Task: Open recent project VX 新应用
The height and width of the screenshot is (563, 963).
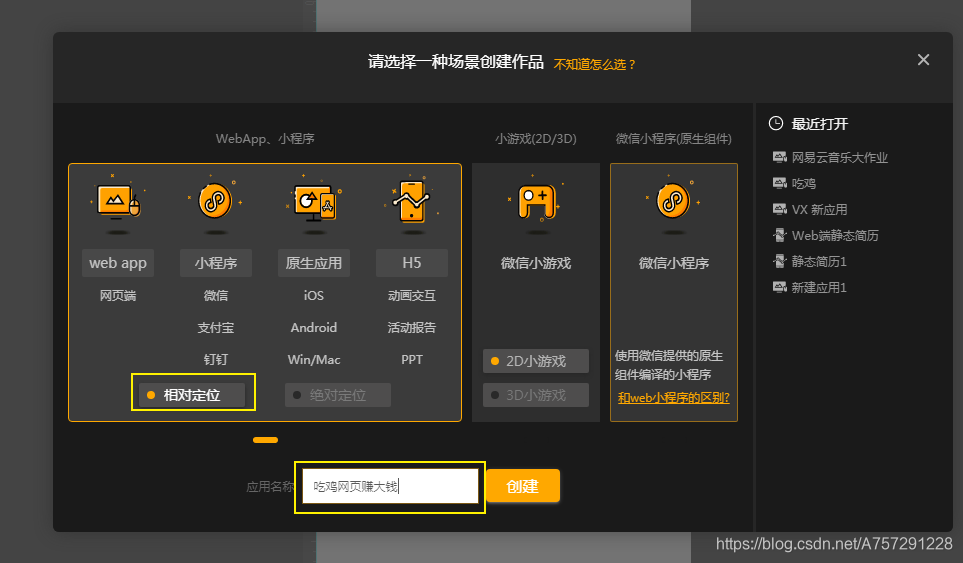Action: 819,209
